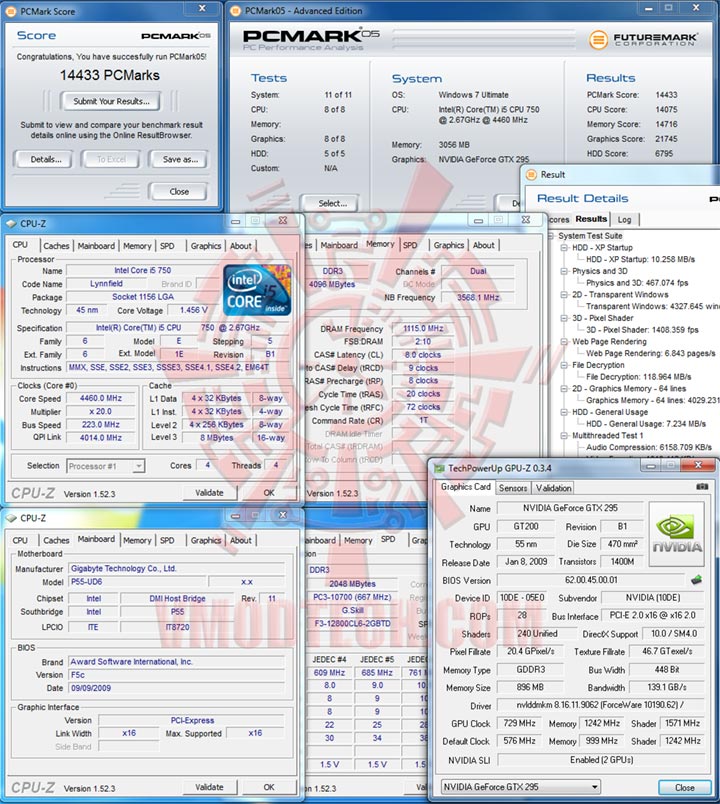Click the Save as... button
Image resolution: width=720 pixels, height=804 pixels.
(x=179, y=159)
